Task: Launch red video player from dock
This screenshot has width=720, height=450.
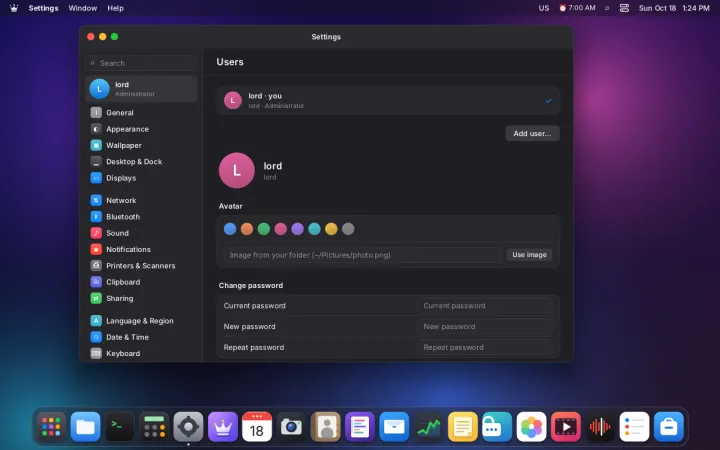Action: click(565, 427)
